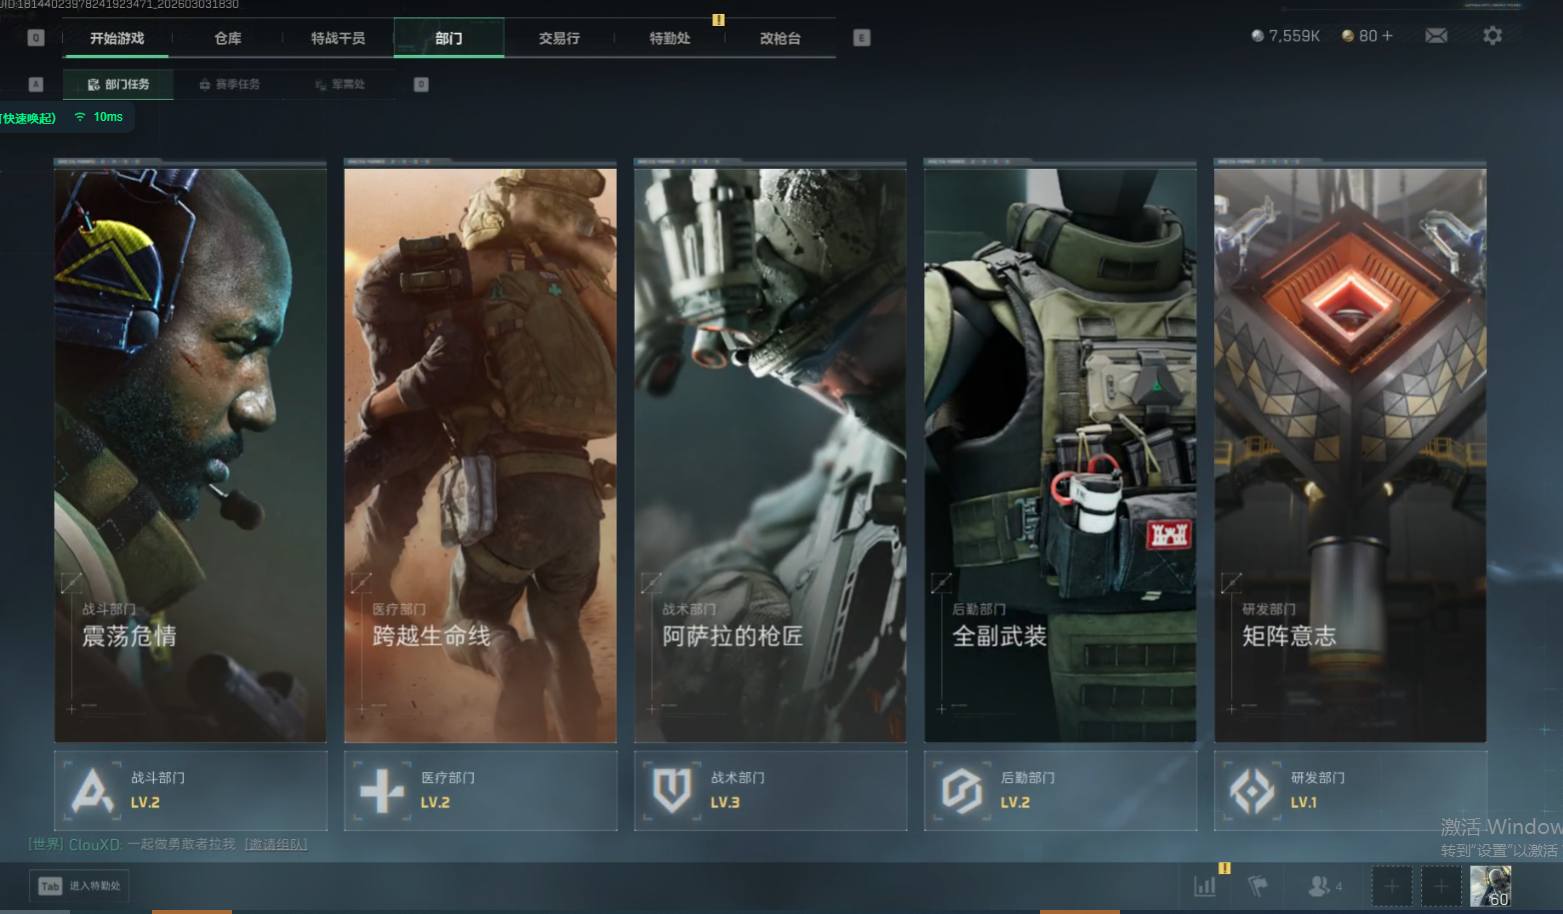This screenshot has width=1563, height=914.
Task: Click the Wi-Fi ping signal icon
Action: (80, 117)
